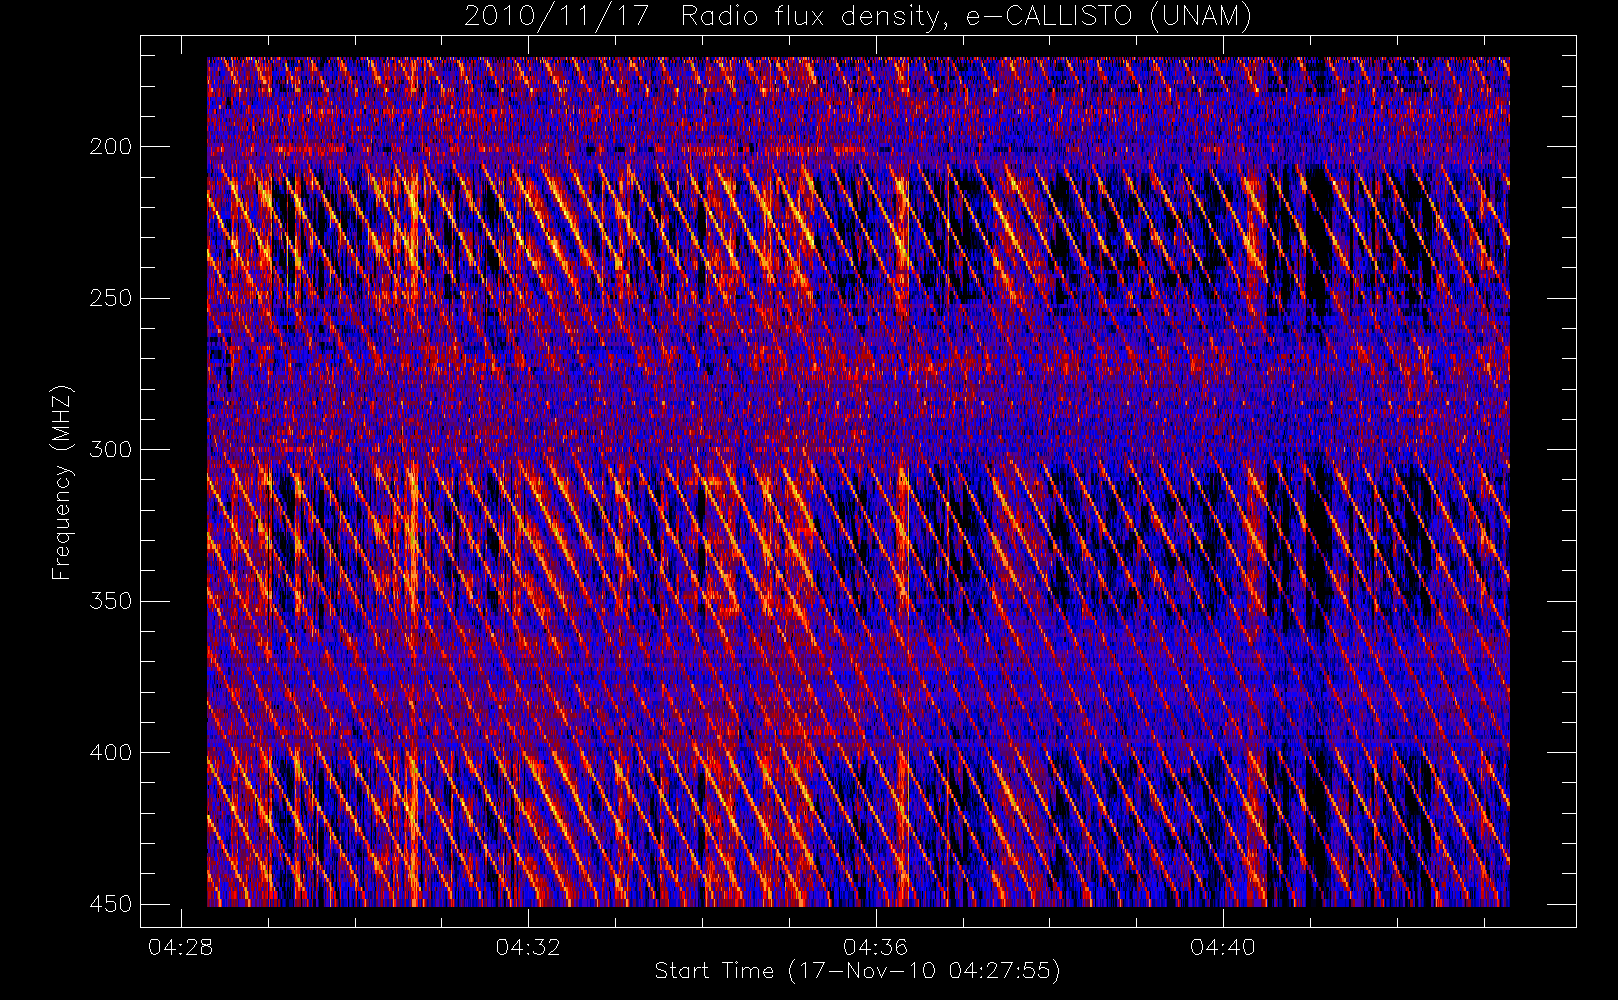Viewport: 1618px width, 1000px height.
Task: Click the 350 frequency tick label
Action: point(110,601)
